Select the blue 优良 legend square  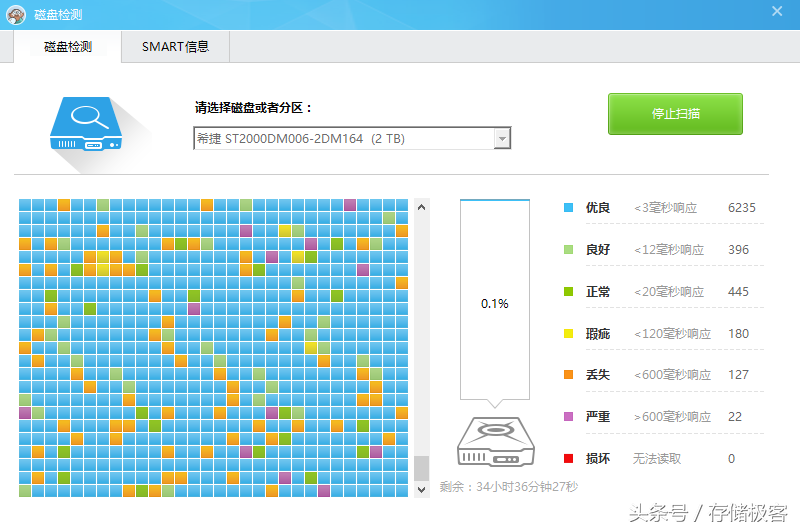[x=568, y=208]
